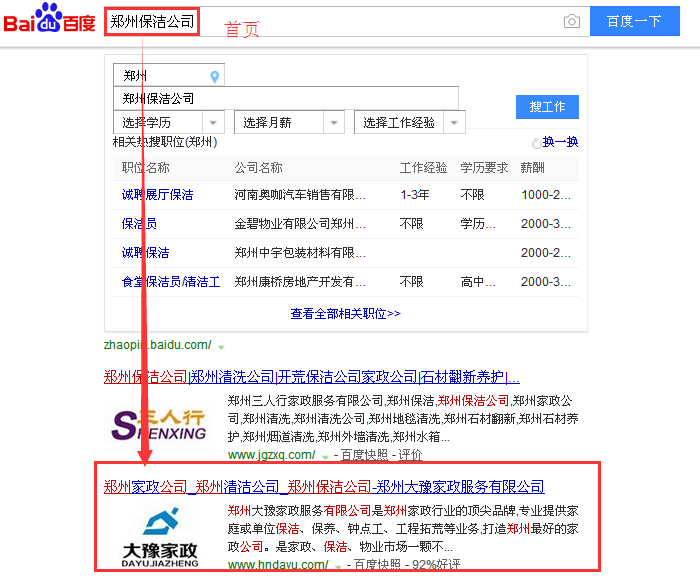Image resolution: width=700 pixels, height=580 pixels.
Task: Click the 百度一下 search button
Action: click(635, 21)
